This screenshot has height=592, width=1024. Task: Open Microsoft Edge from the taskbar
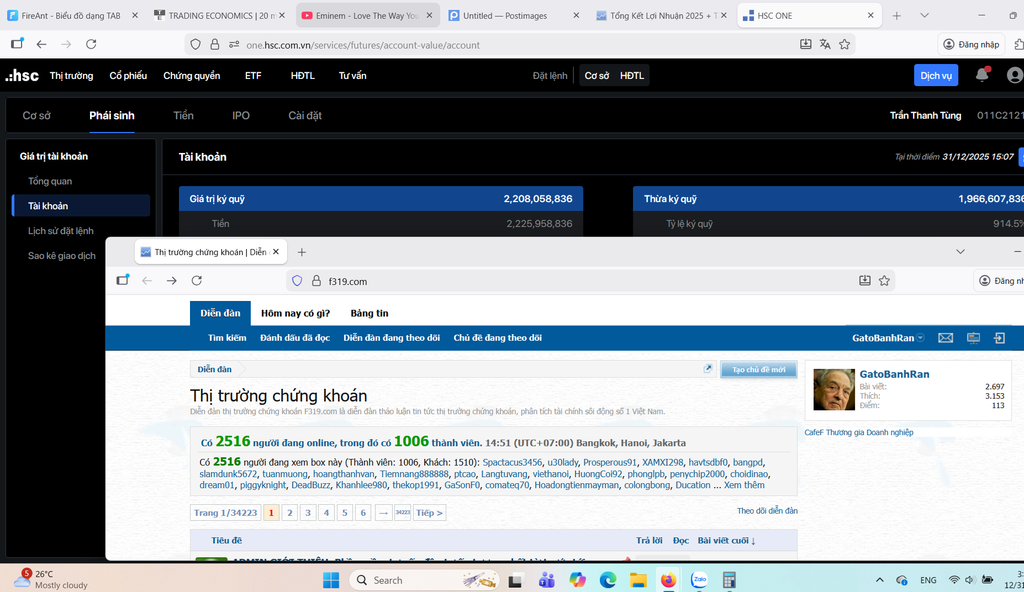[x=608, y=580]
